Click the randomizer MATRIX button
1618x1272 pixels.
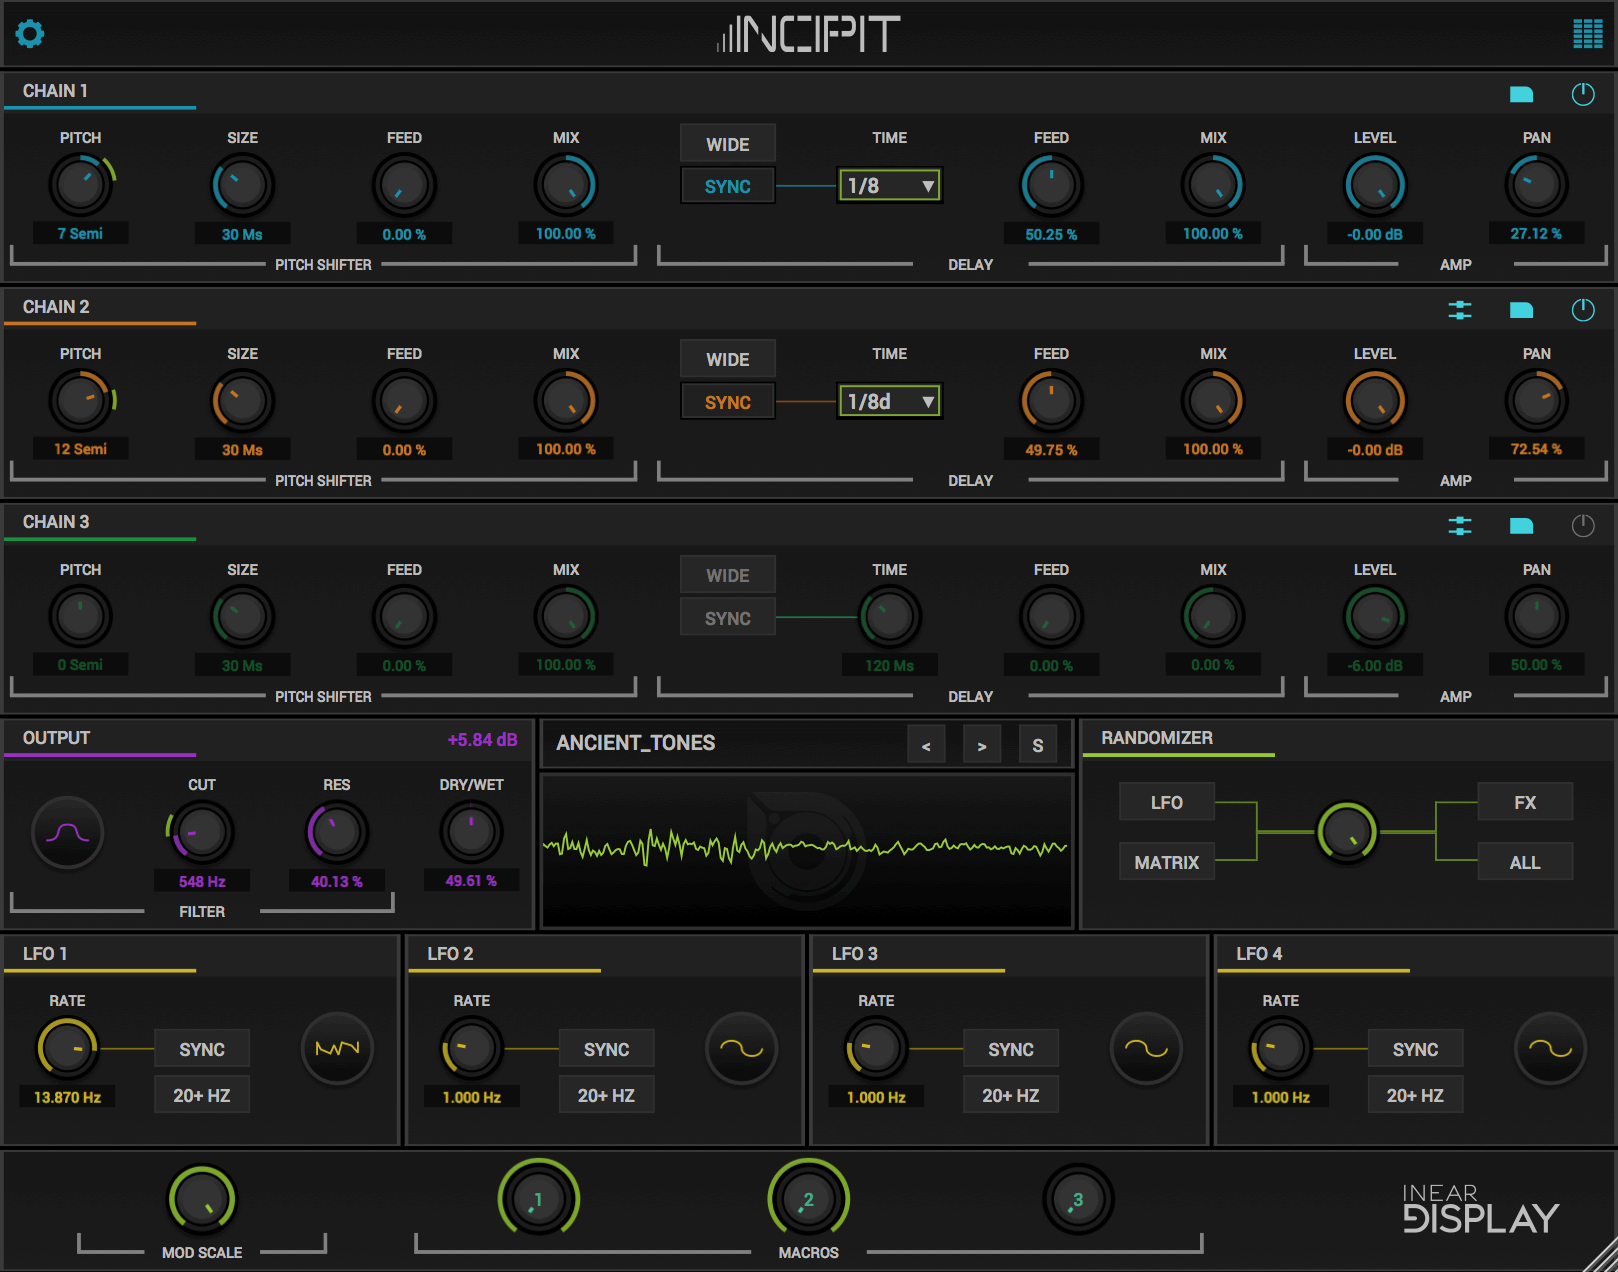[1166, 862]
